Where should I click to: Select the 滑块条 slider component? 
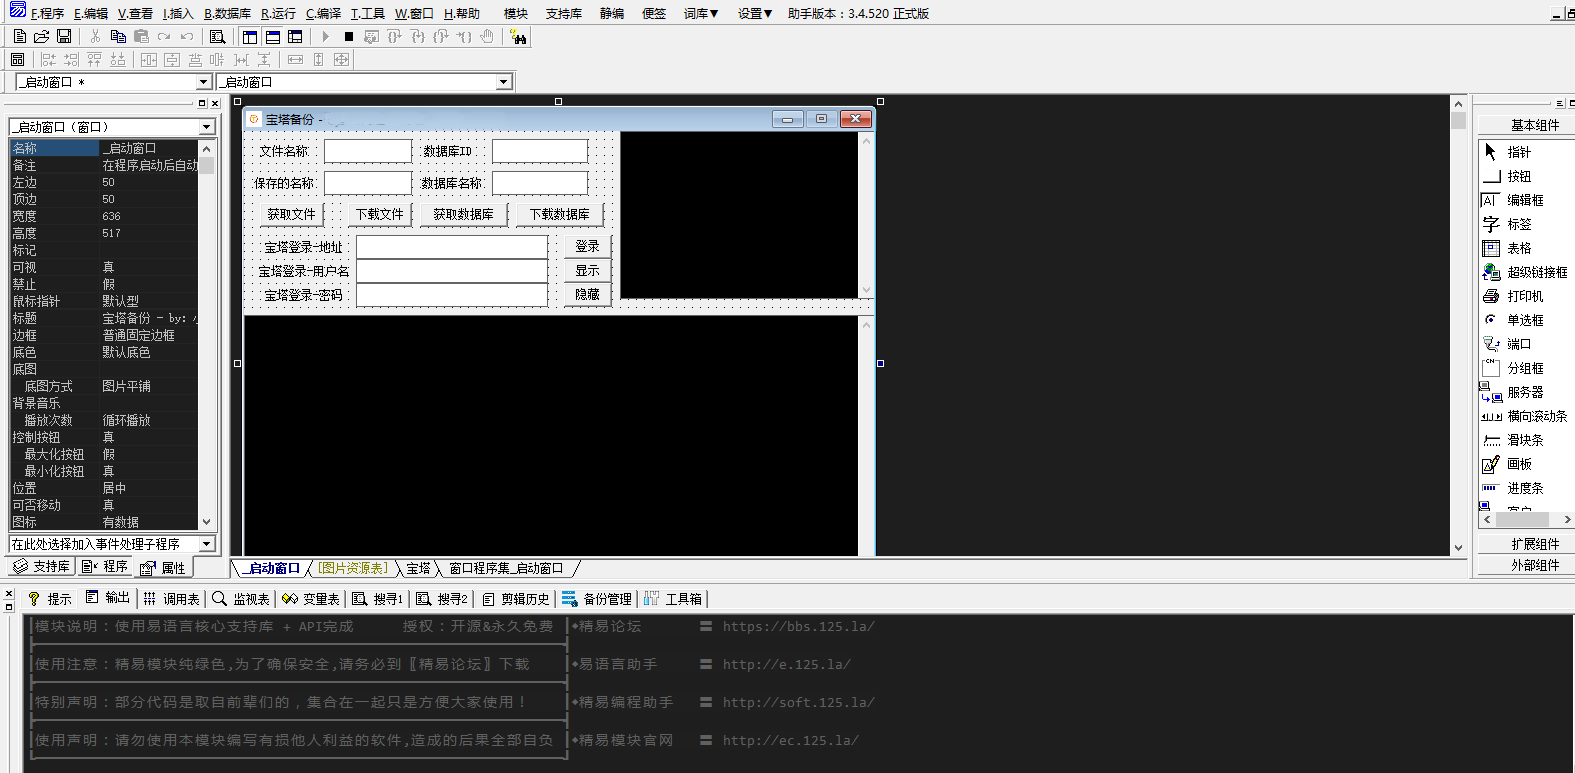pyautogui.click(x=1524, y=440)
